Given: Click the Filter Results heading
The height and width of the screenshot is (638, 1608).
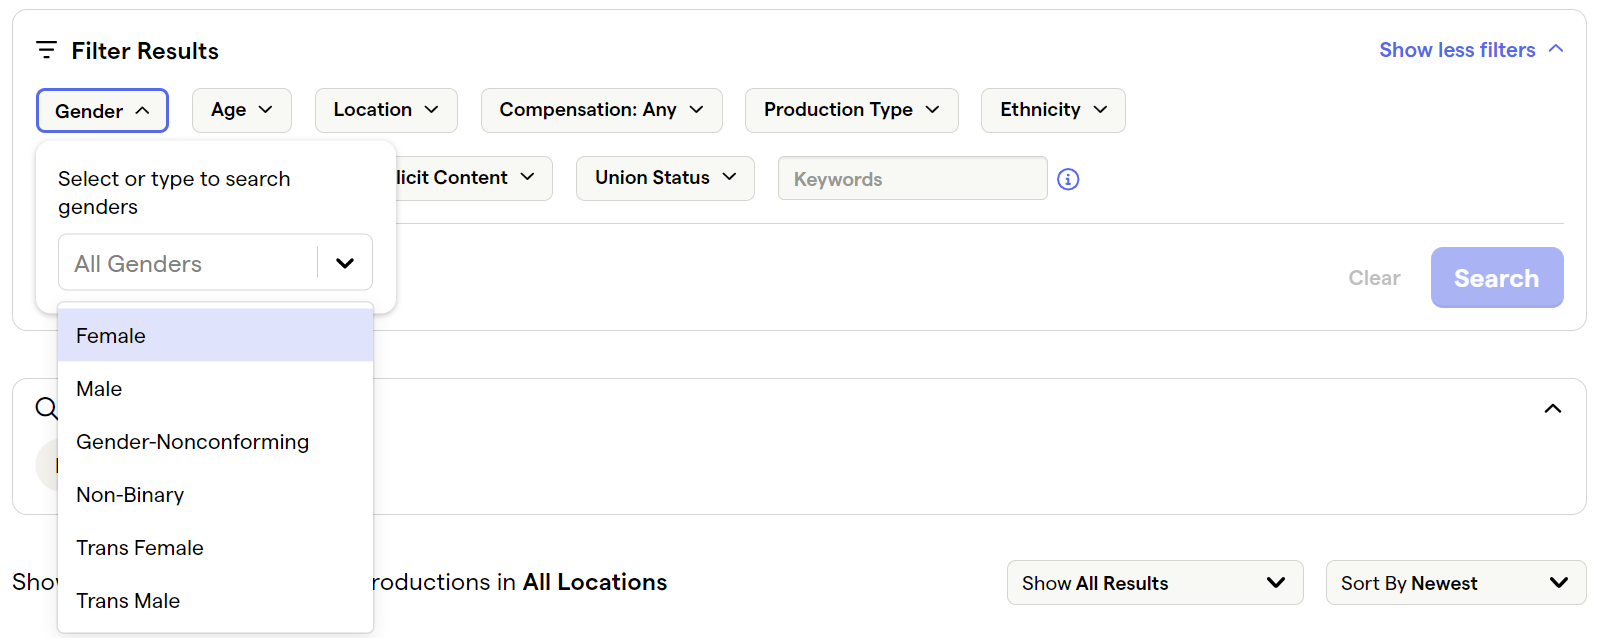Looking at the screenshot, I should 145,51.
